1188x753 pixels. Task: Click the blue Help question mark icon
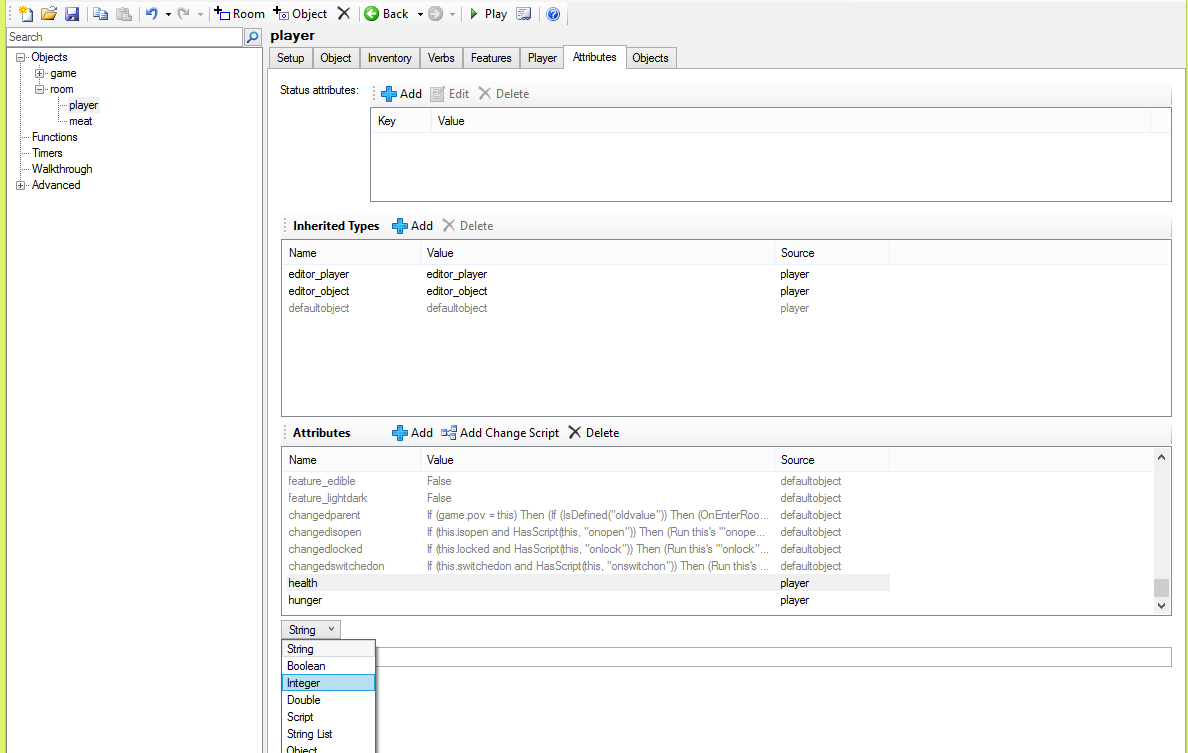coord(553,14)
